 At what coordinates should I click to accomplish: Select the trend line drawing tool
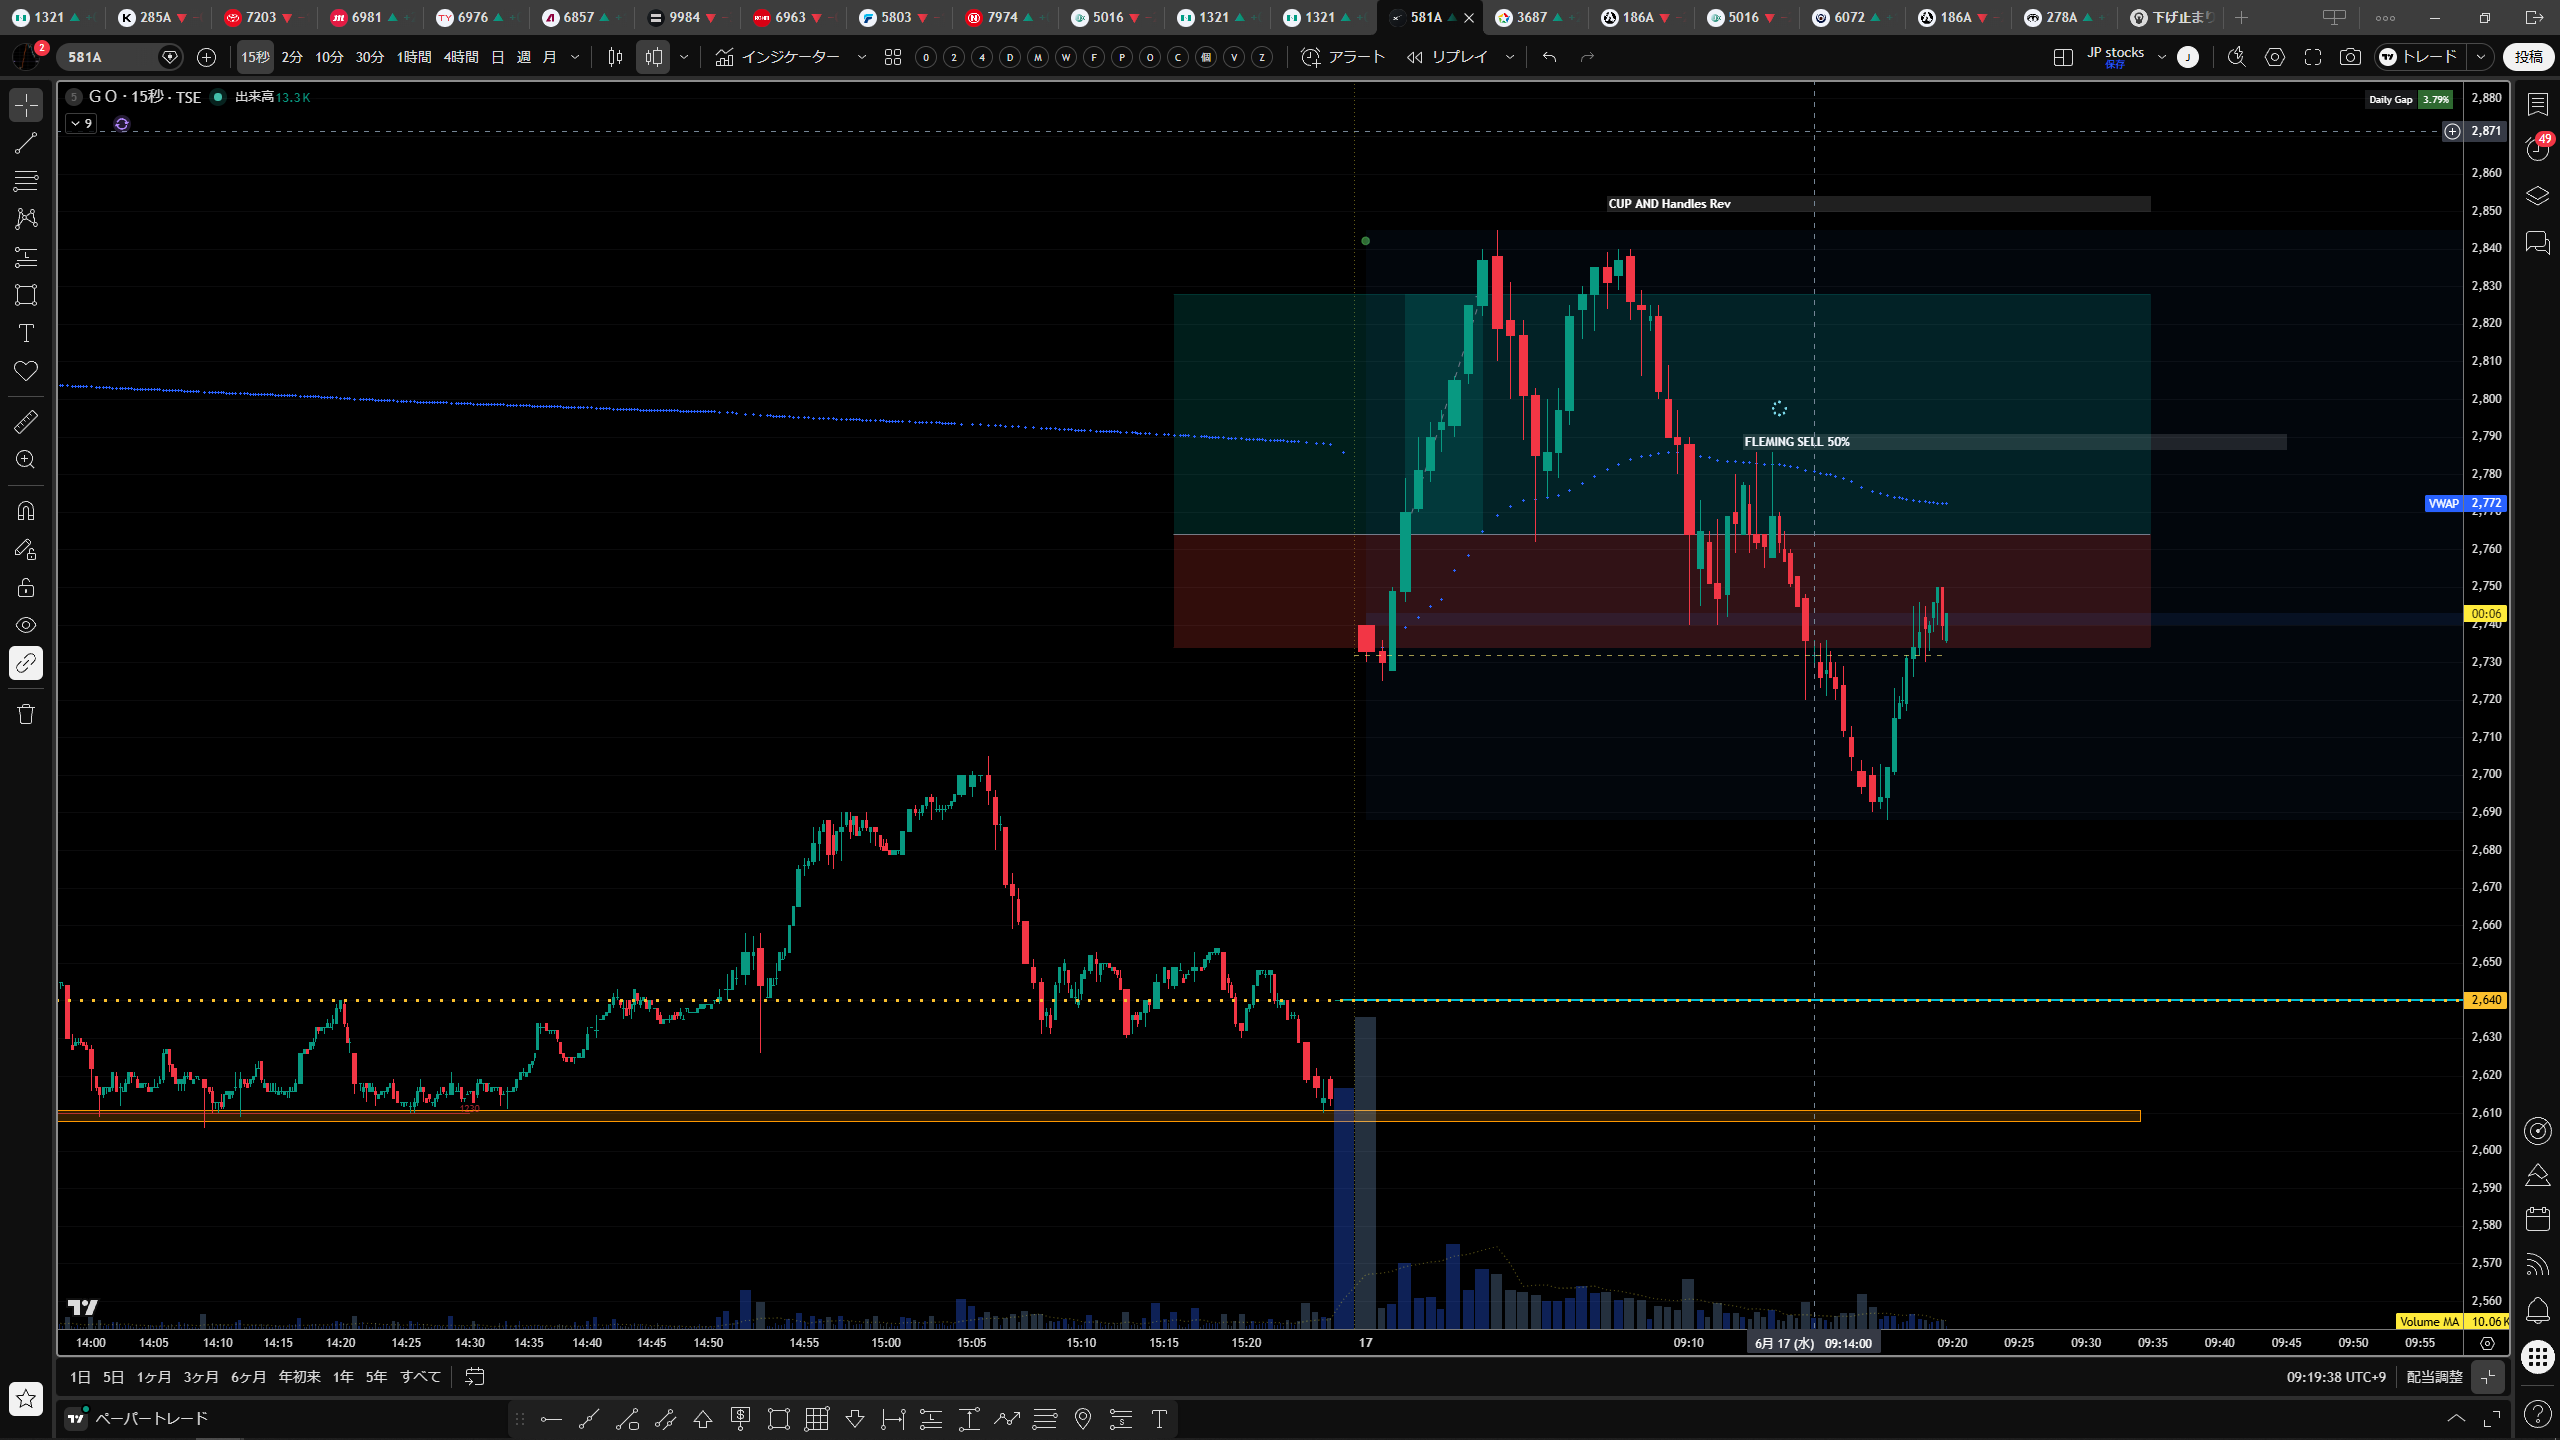pyautogui.click(x=26, y=143)
